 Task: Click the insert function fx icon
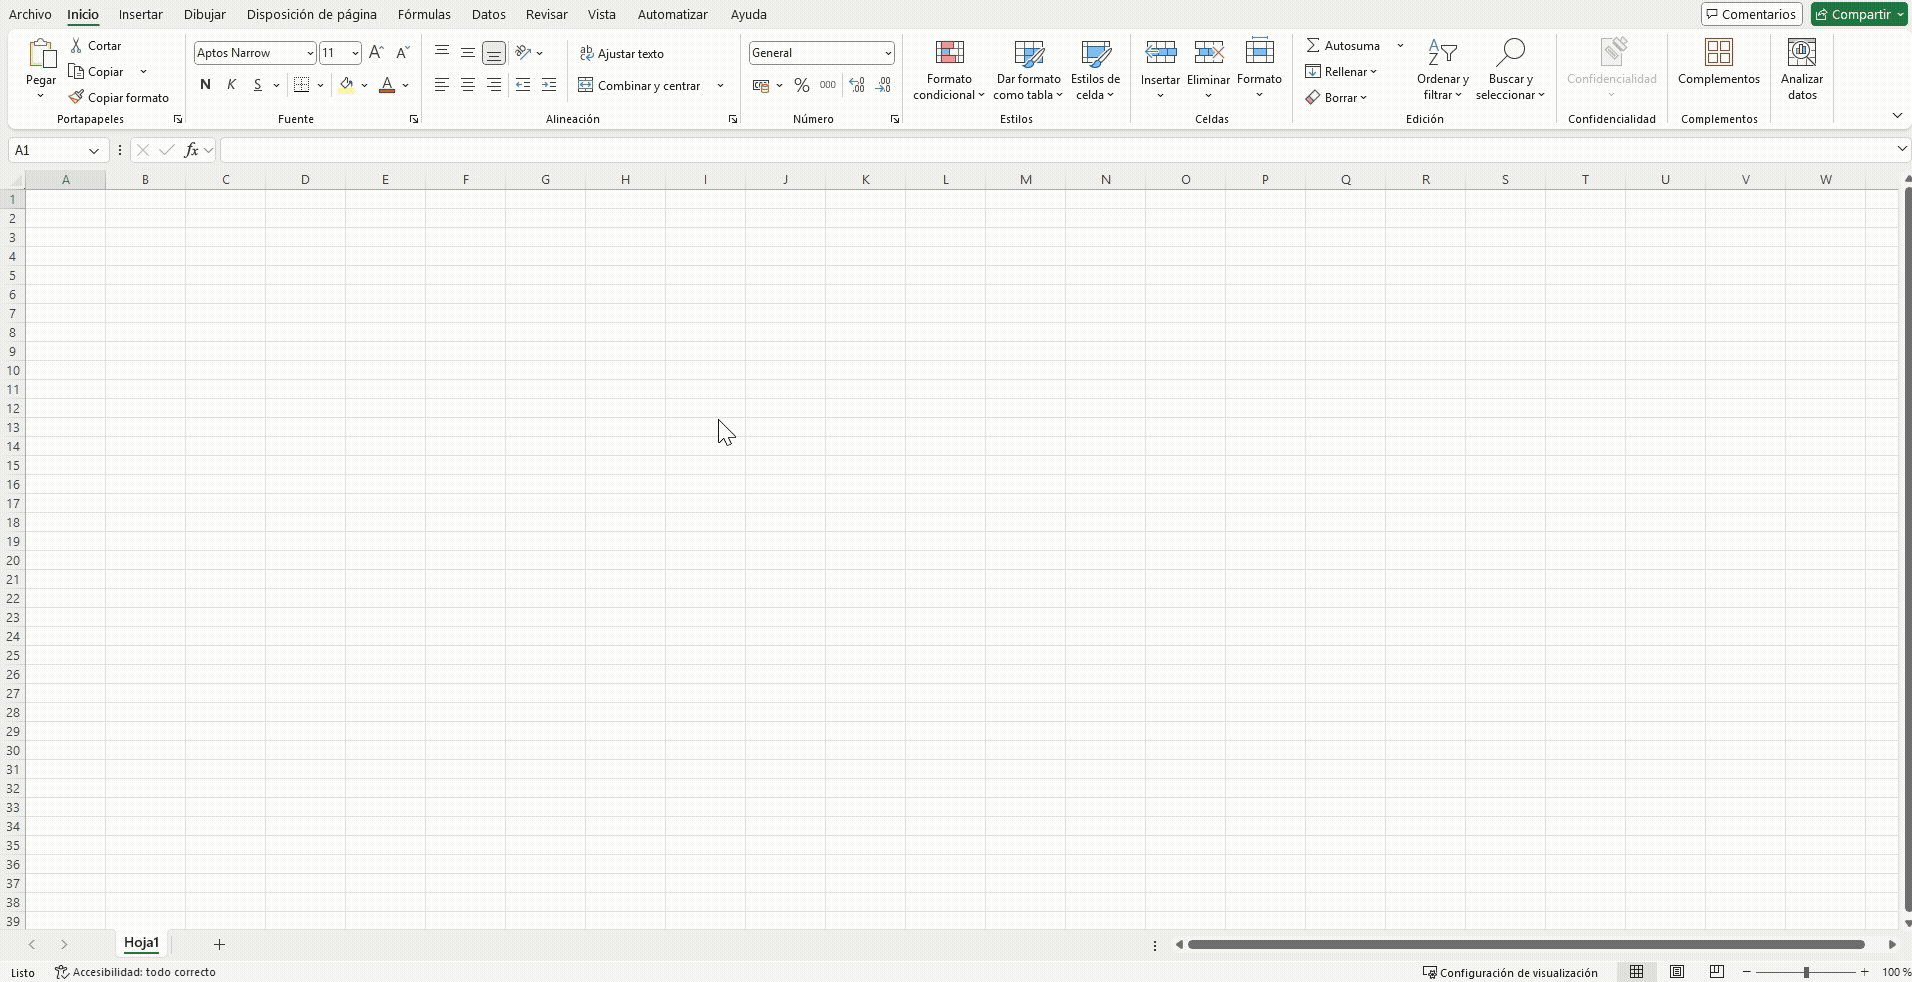(x=191, y=150)
